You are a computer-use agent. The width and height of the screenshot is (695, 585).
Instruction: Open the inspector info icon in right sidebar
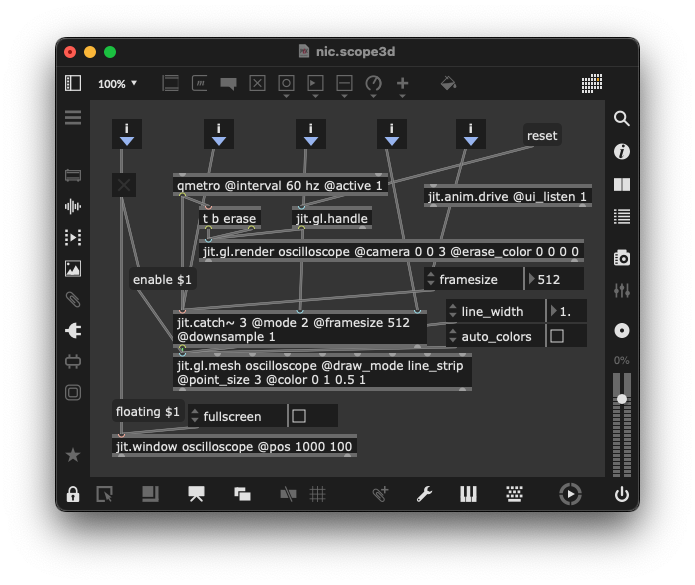point(621,151)
